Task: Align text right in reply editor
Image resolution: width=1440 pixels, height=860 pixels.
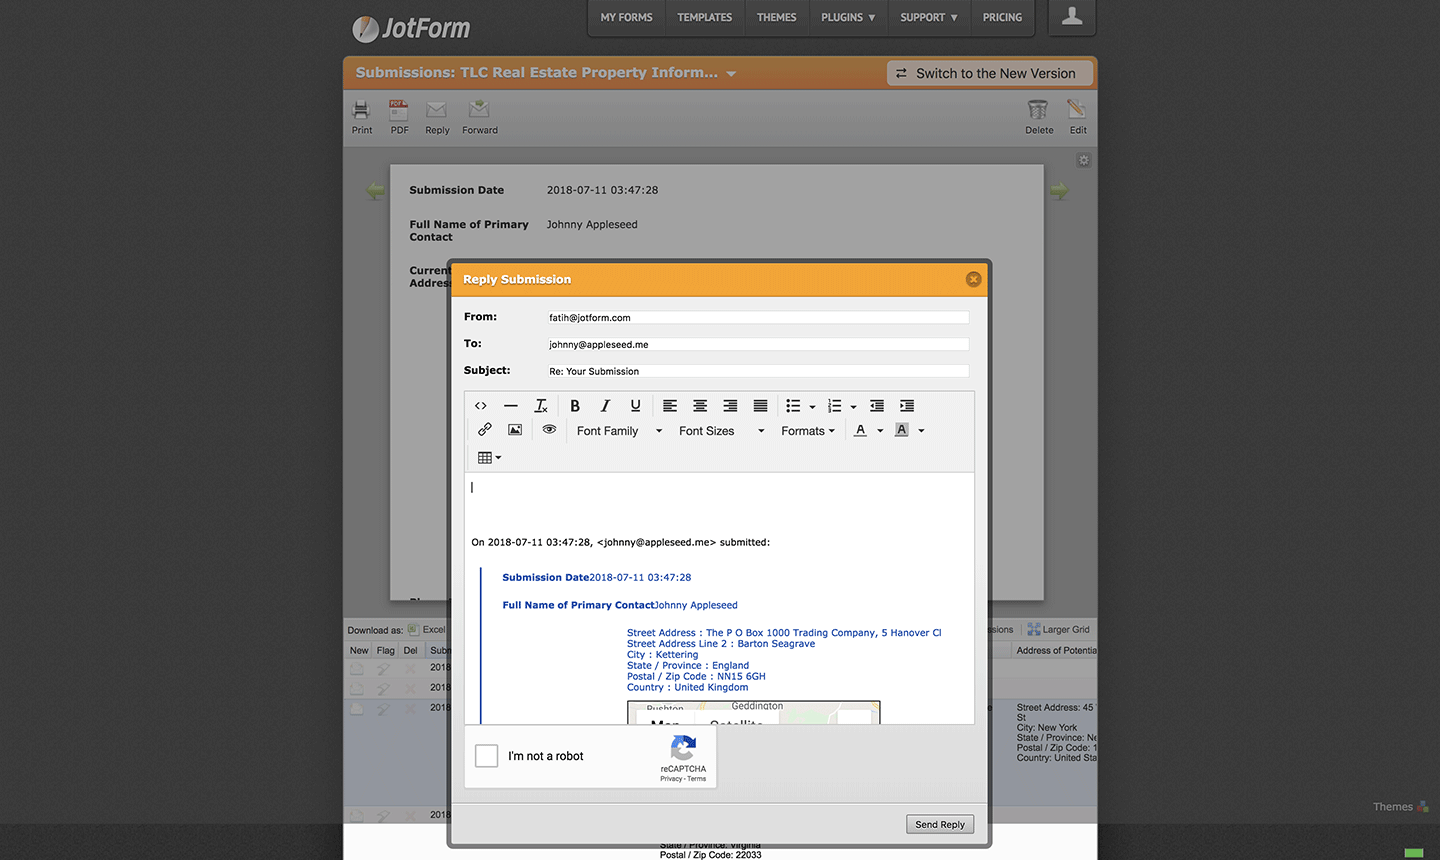Action: point(730,406)
